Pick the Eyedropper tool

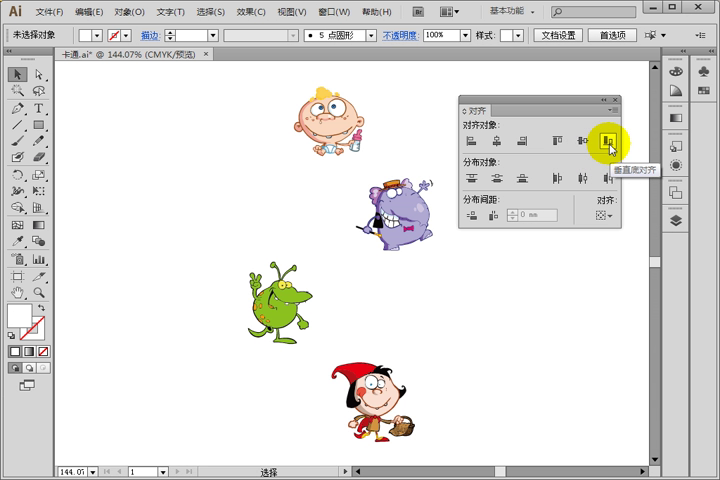17,241
